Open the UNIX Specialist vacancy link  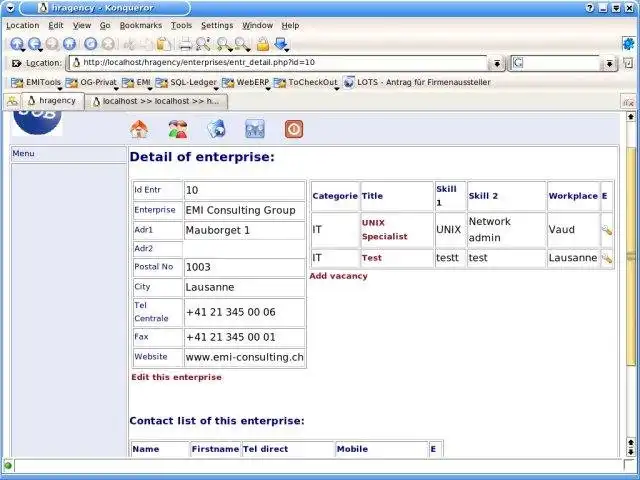pos(384,230)
